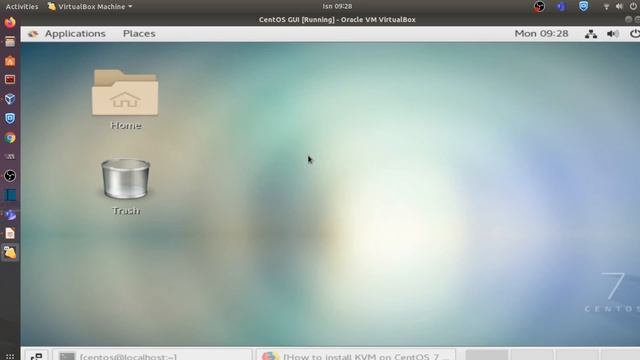Show applications grid in Ubuntu dock
640x360 pixels.
click(10, 356)
